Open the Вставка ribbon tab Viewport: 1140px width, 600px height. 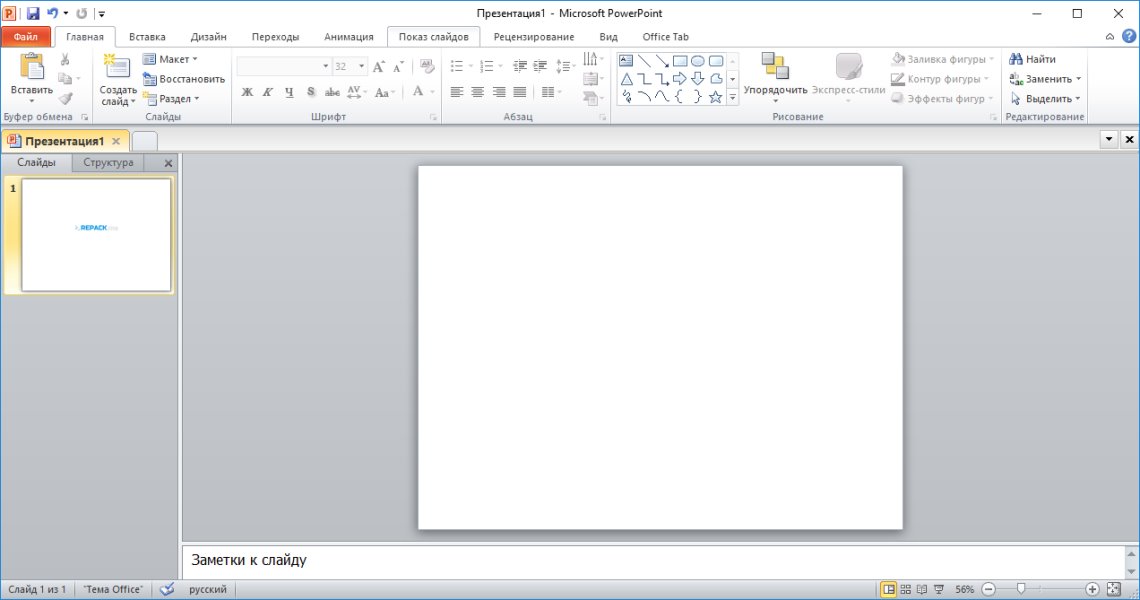[147, 37]
